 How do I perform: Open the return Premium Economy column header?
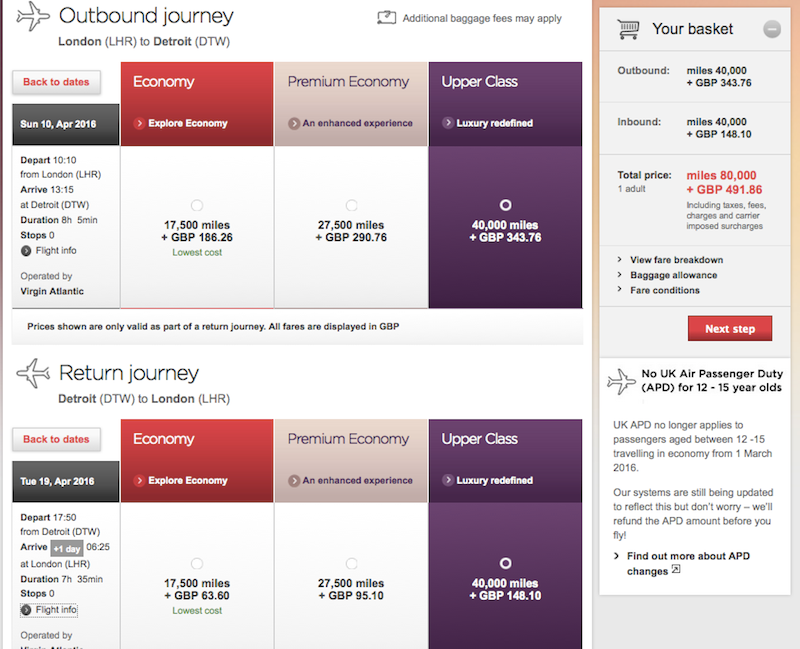(x=350, y=439)
